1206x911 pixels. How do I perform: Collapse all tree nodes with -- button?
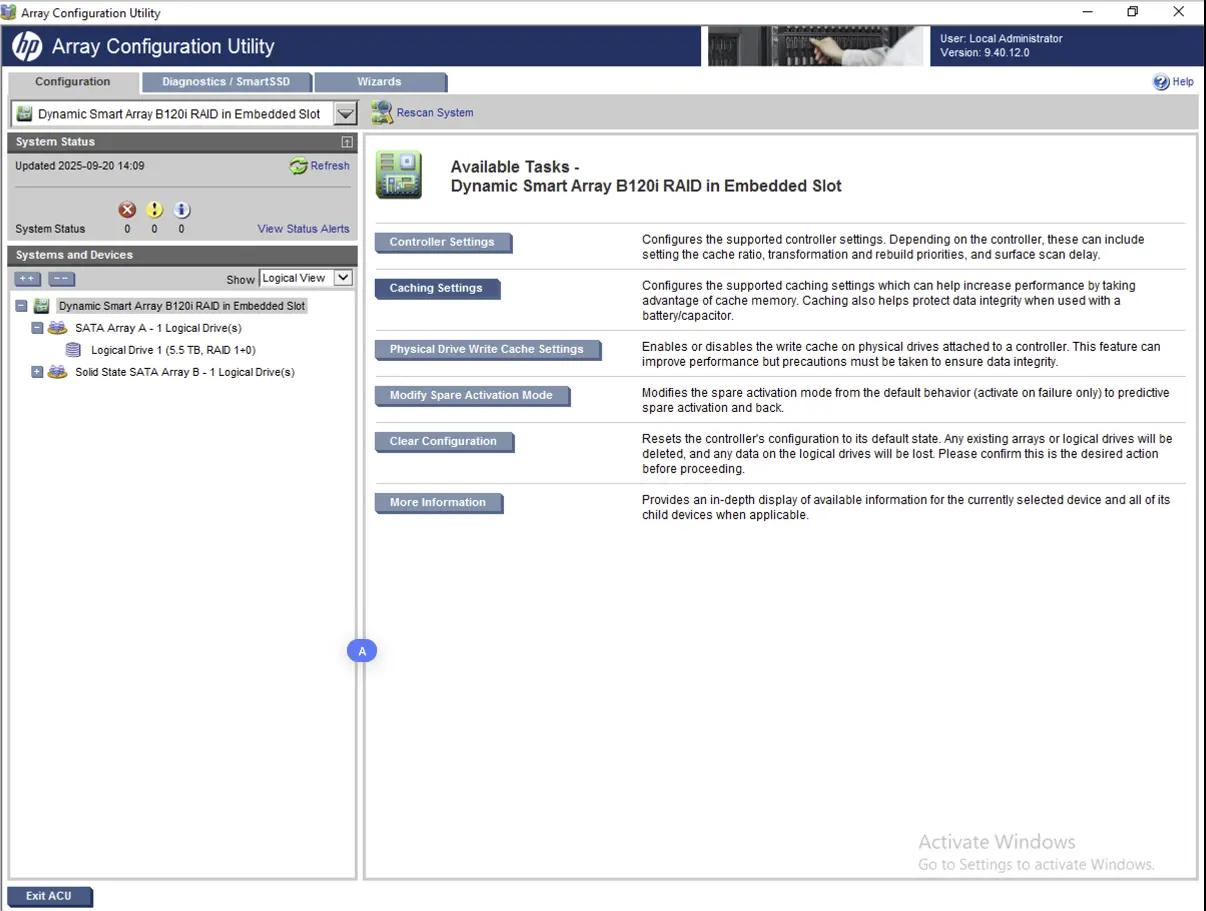[61, 280]
